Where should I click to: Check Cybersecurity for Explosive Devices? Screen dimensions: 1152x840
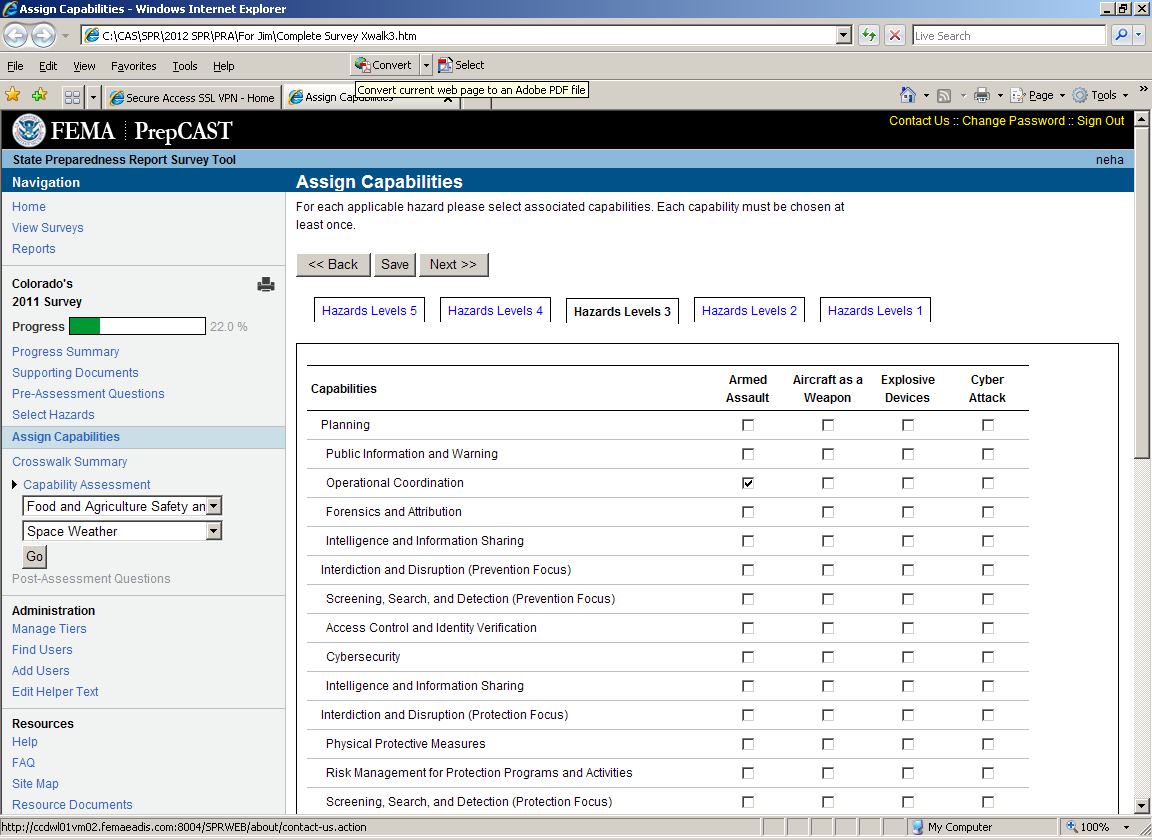coord(908,657)
